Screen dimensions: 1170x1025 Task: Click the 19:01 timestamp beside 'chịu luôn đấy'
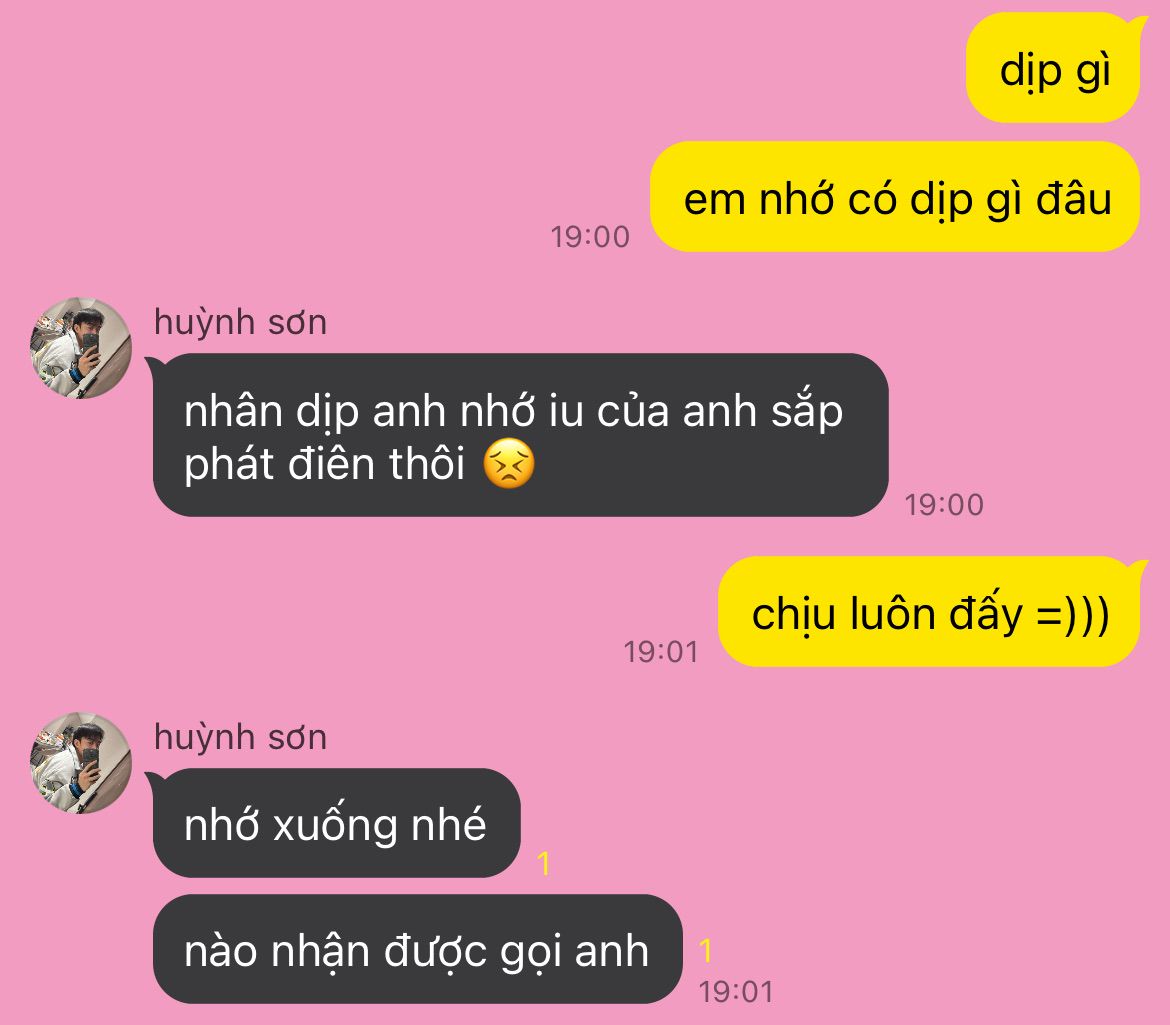[660, 651]
